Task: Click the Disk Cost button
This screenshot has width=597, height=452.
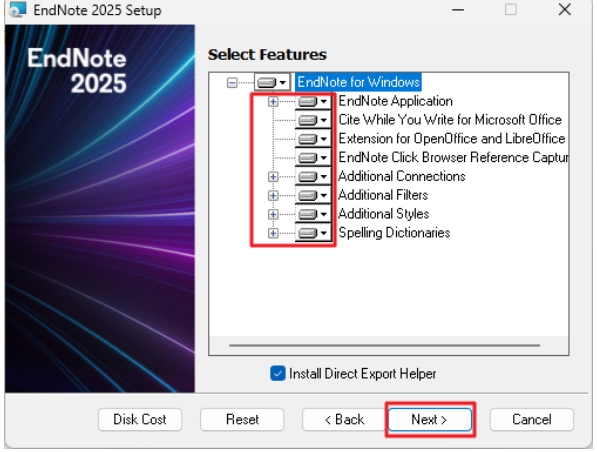Action: coord(140,420)
